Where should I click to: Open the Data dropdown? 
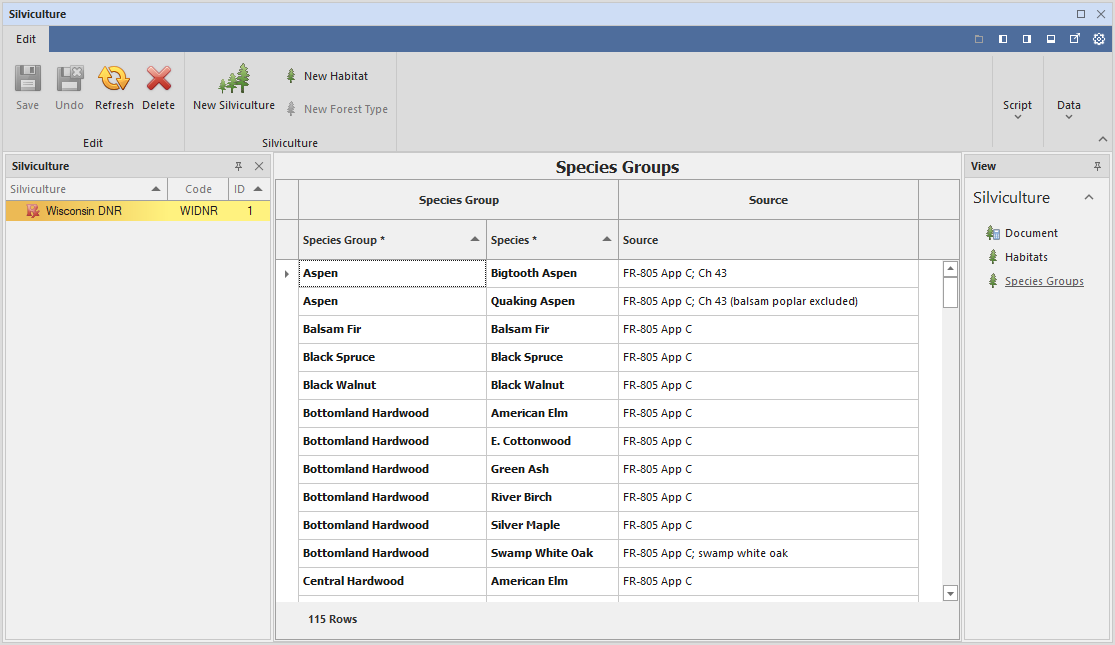[x=1068, y=109]
